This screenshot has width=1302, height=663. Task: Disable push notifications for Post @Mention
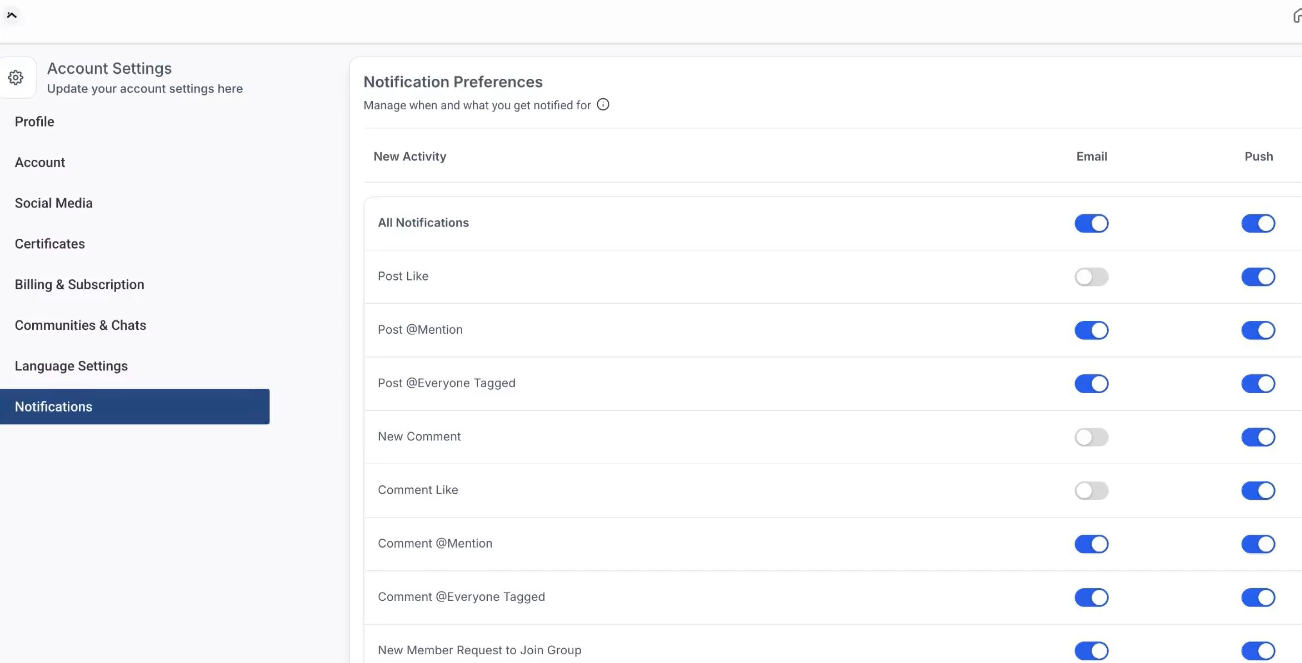click(1258, 330)
